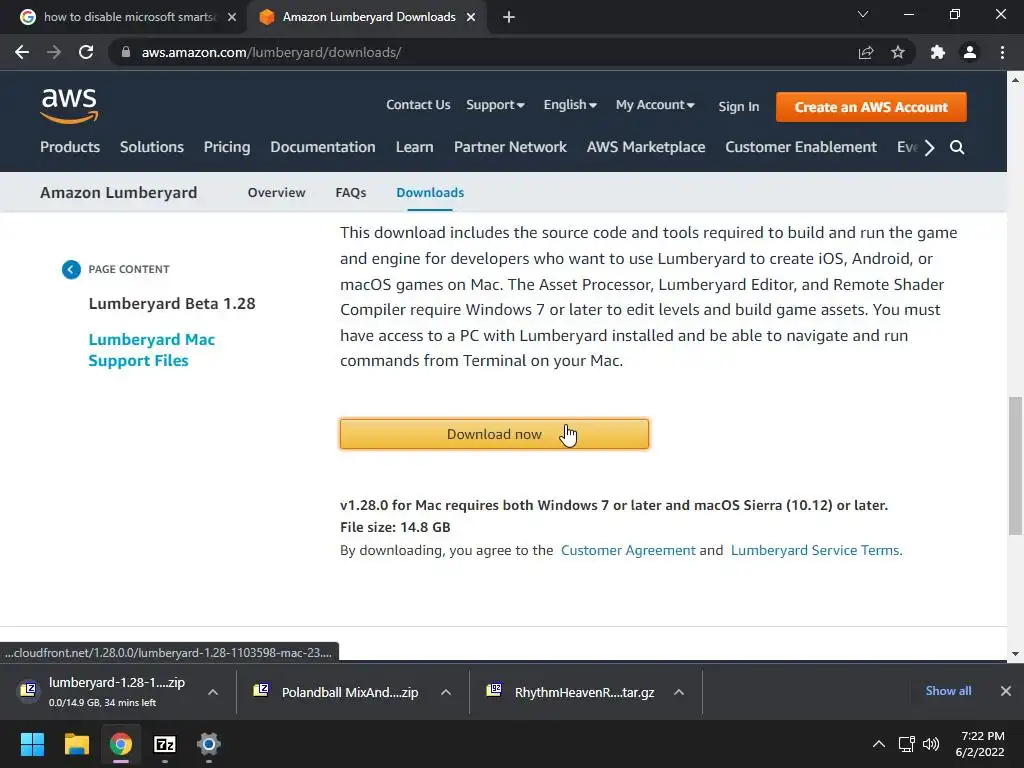1024x768 pixels.
Task: Reload the page with the refresh icon
Action: pos(86,52)
